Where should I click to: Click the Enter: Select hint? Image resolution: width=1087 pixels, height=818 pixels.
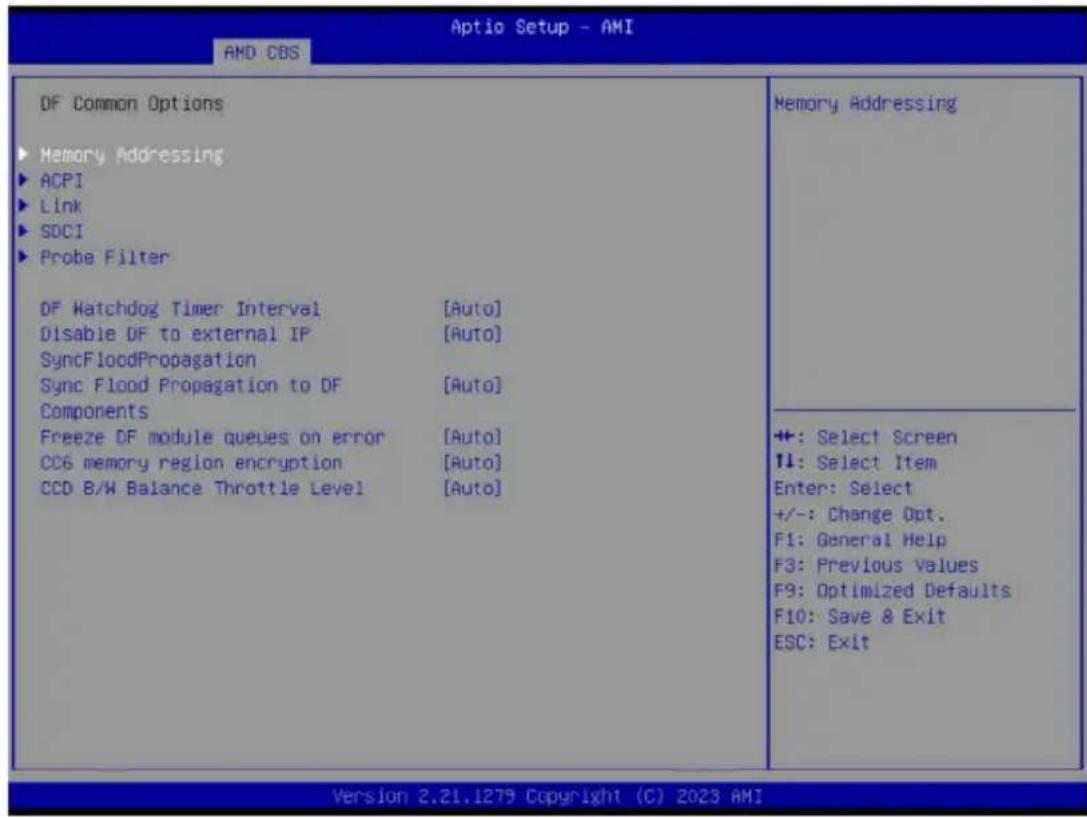tap(843, 488)
